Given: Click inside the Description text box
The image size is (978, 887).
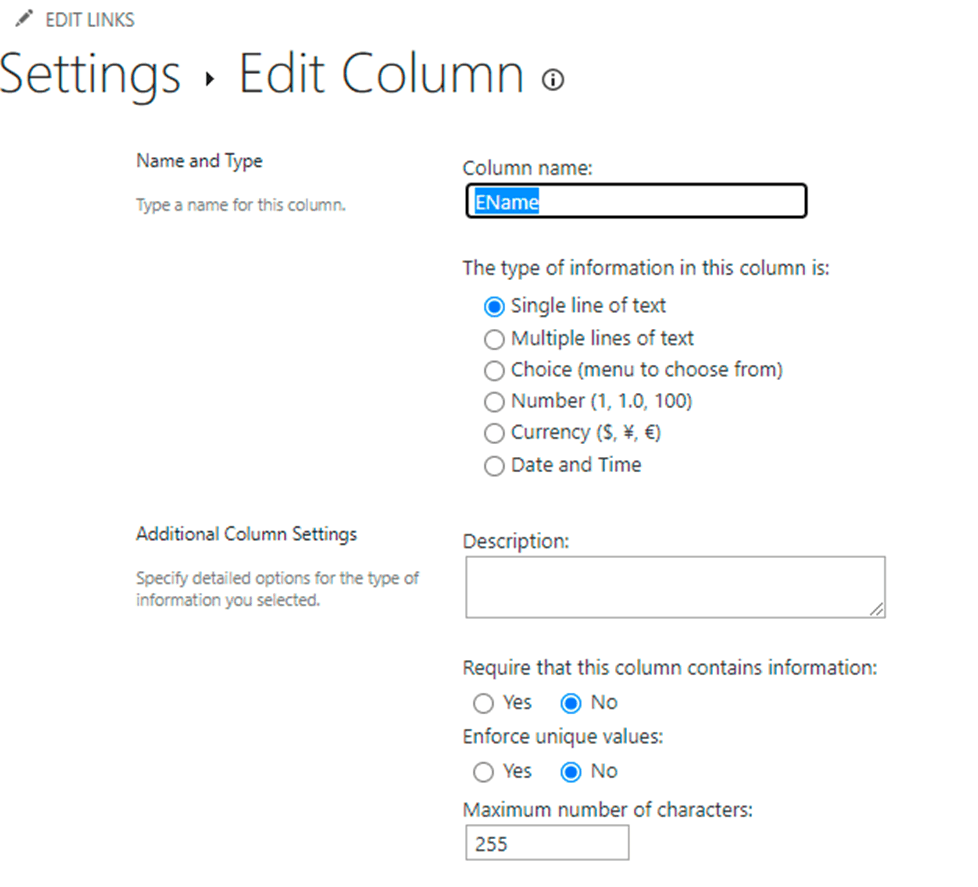Looking at the screenshot, I should pos(674,586).
